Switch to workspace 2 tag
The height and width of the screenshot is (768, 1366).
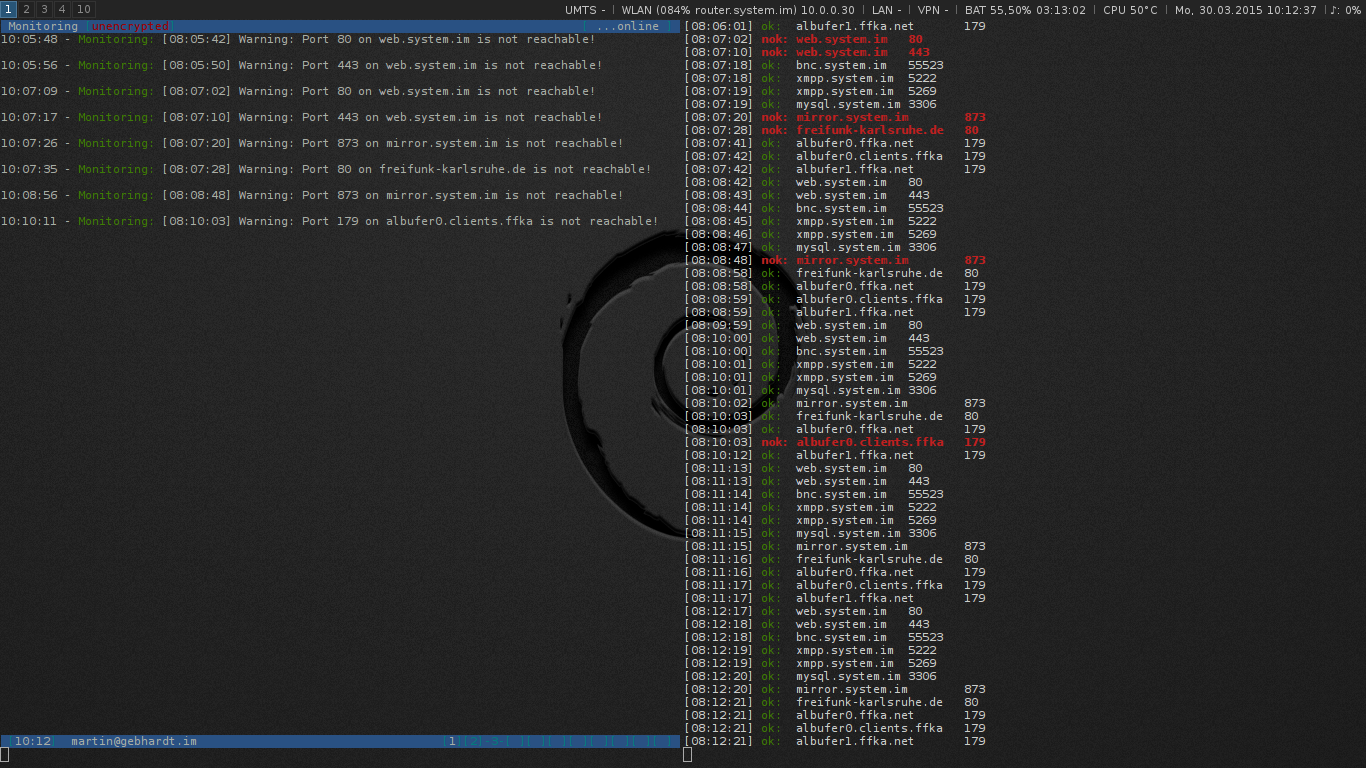tap(26, 9)
